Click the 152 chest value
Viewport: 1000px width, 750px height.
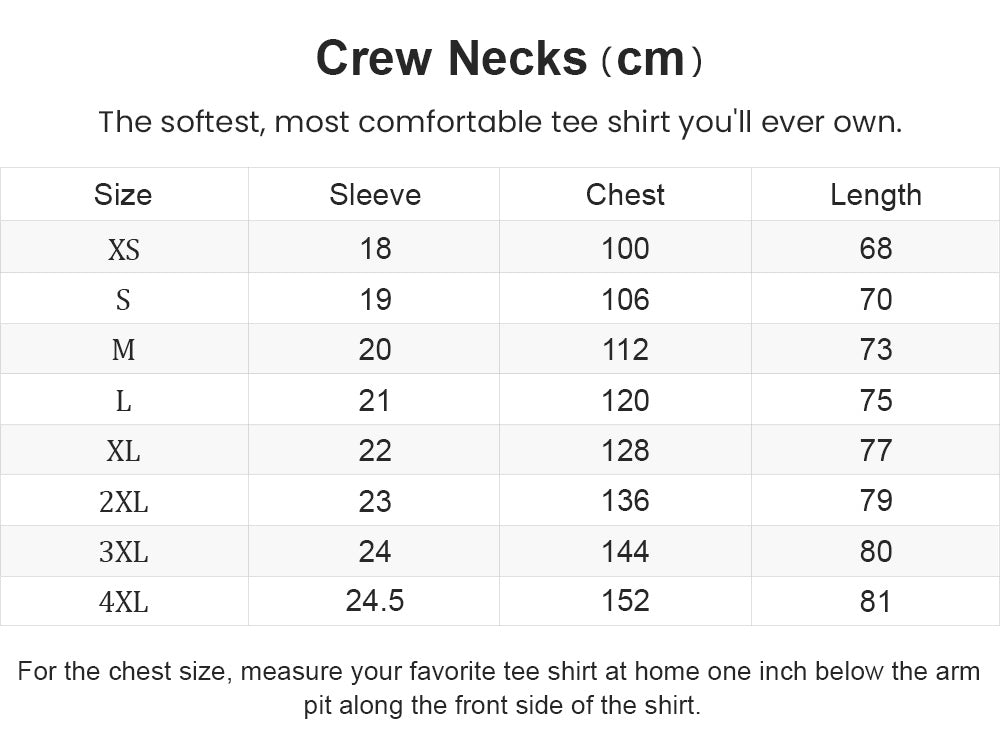tap(626, 601)
